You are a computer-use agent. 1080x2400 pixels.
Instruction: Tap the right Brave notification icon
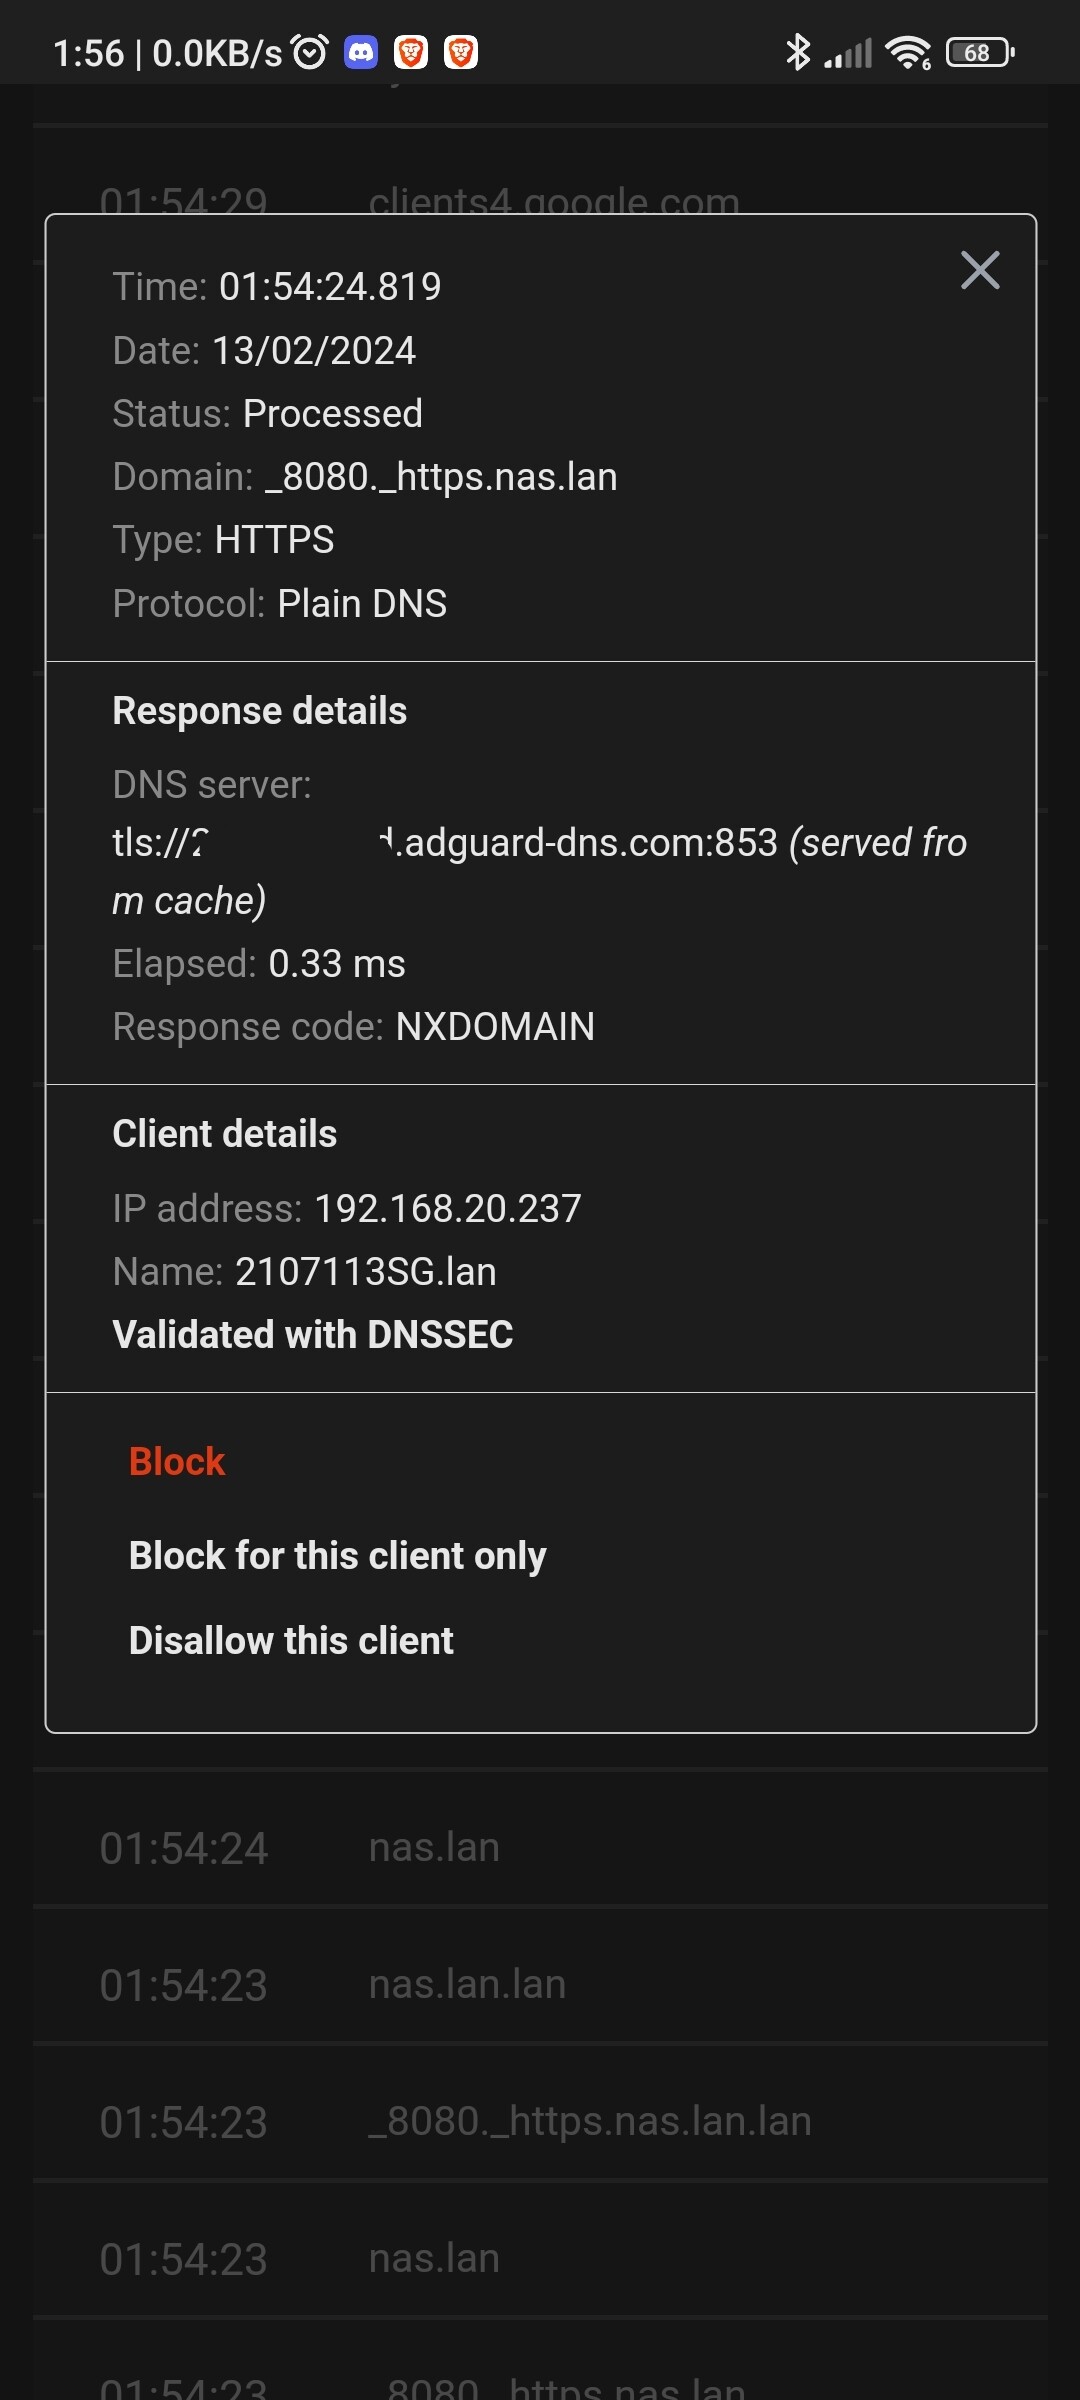pos(461,52)
